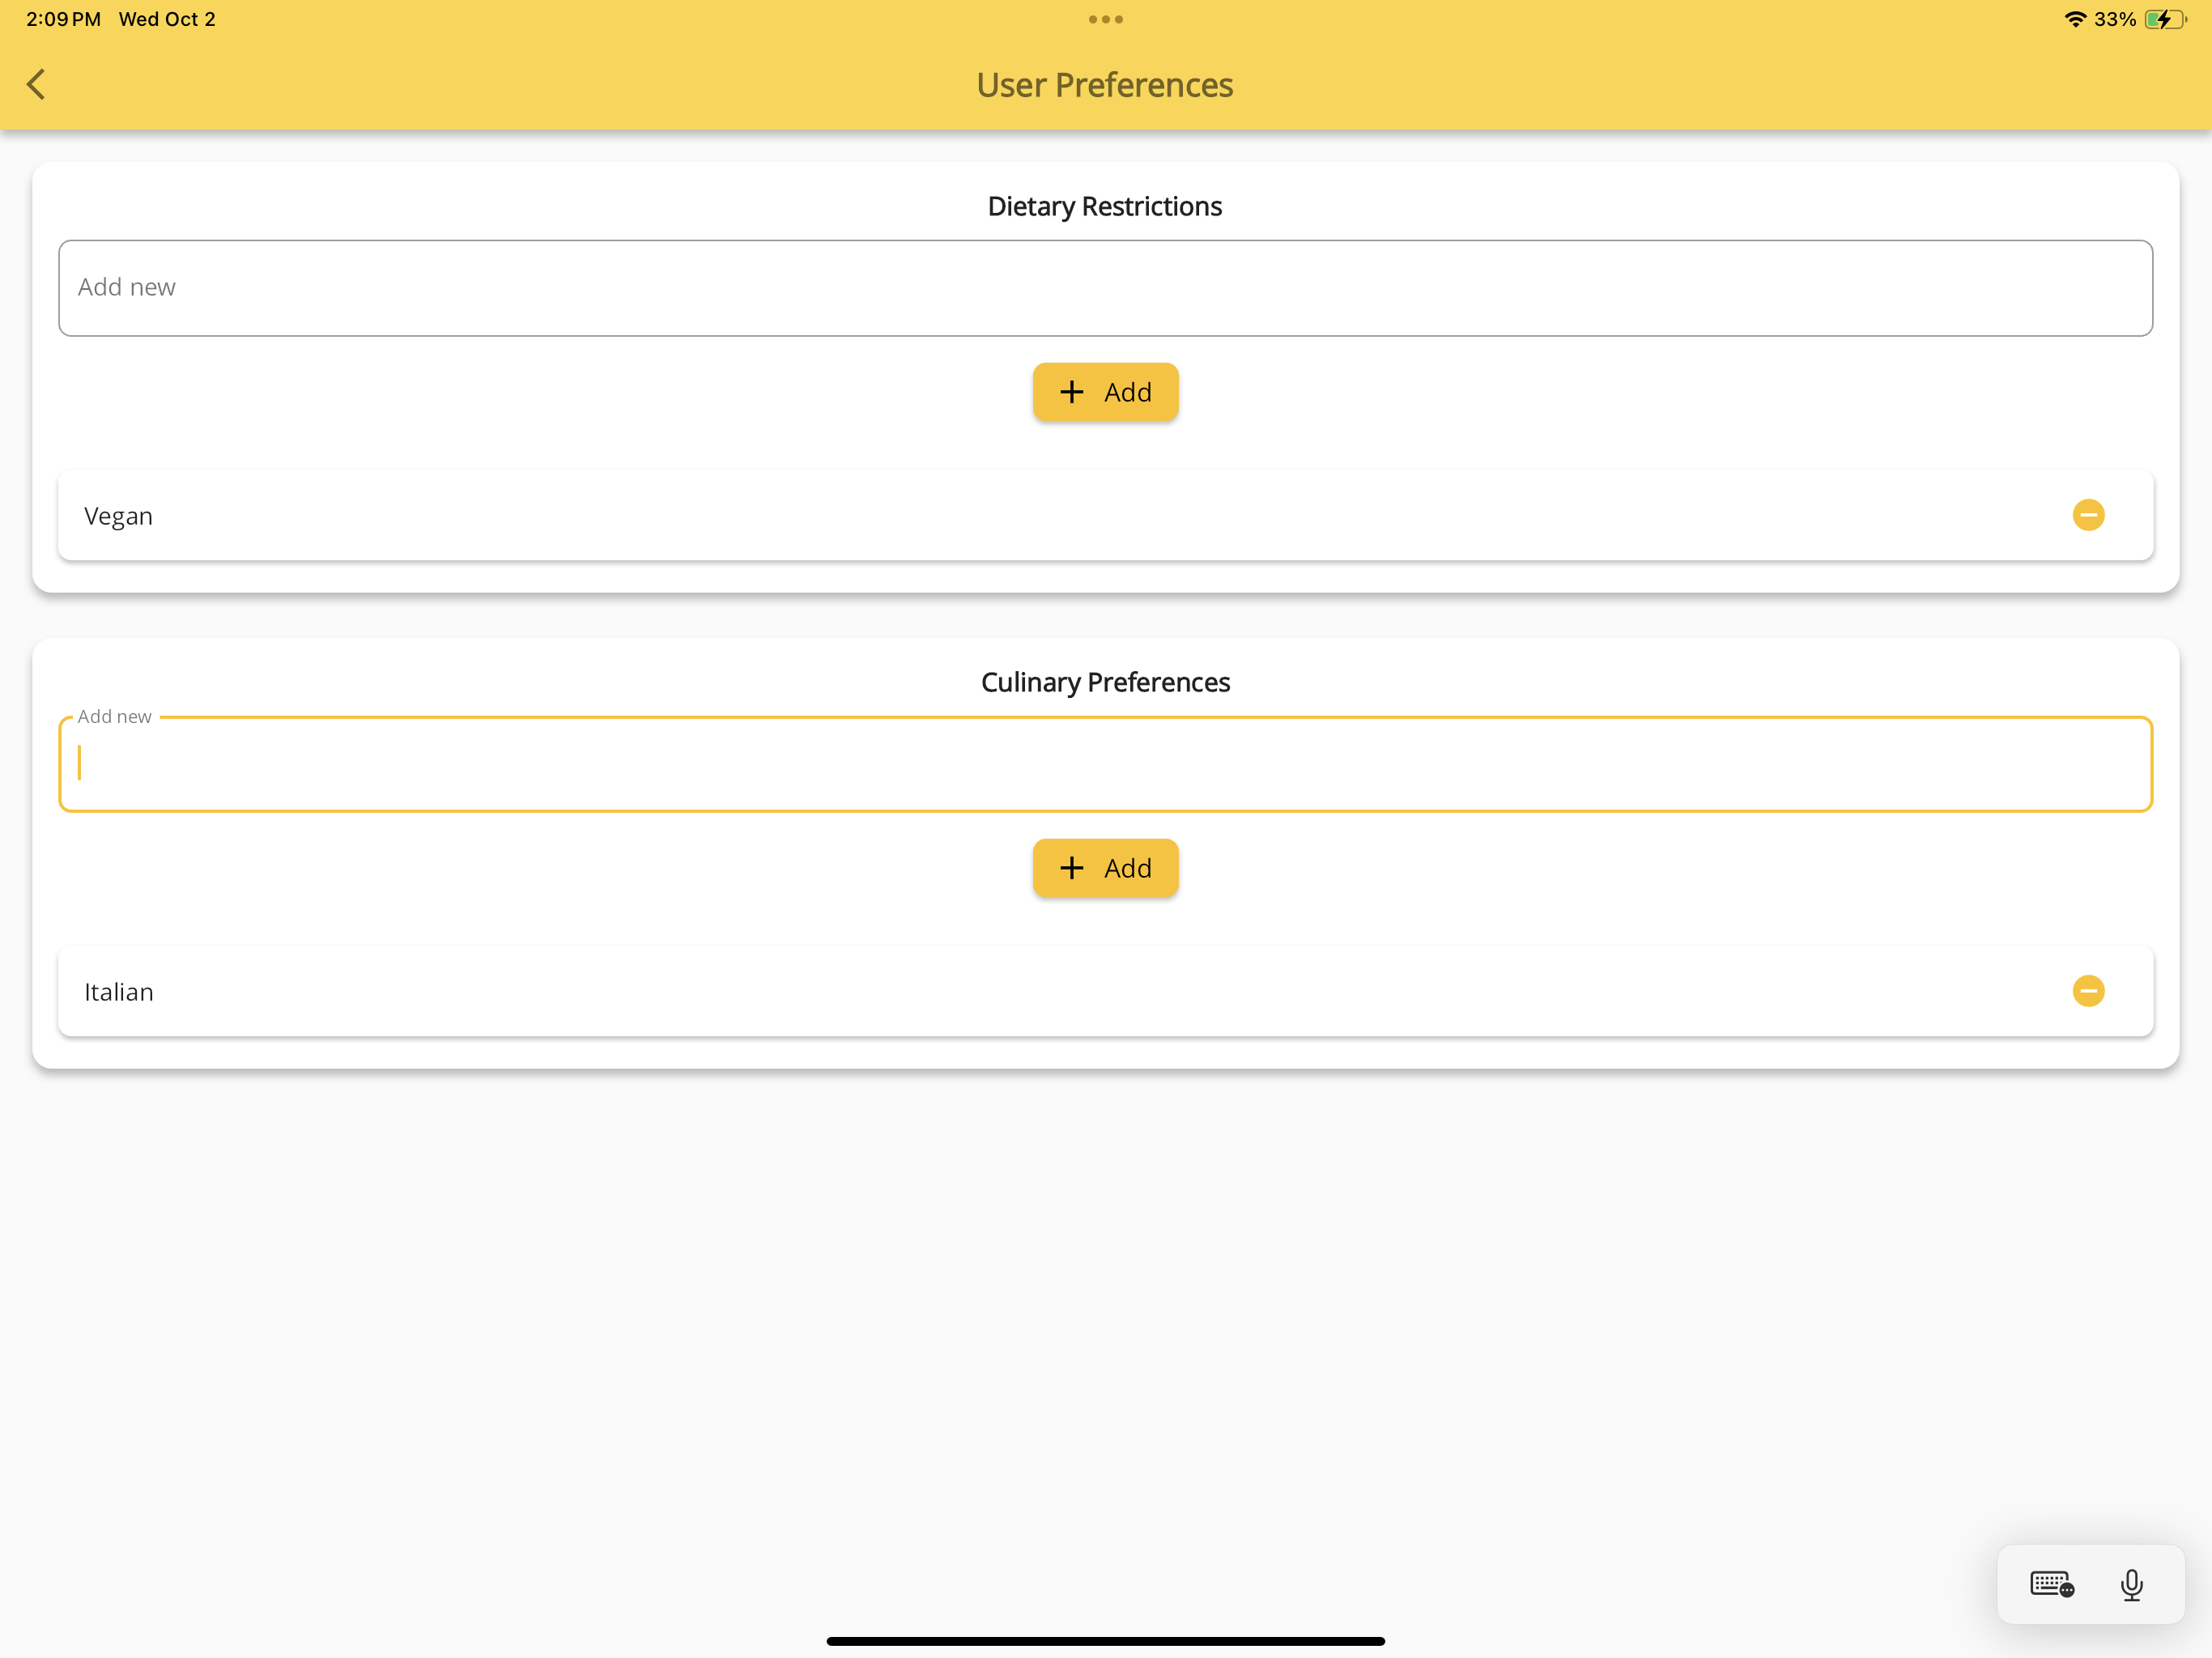Screen dimensions: 2212x1658
Task: Start dictation with the microphone icon
Action: point(2131,1585)
